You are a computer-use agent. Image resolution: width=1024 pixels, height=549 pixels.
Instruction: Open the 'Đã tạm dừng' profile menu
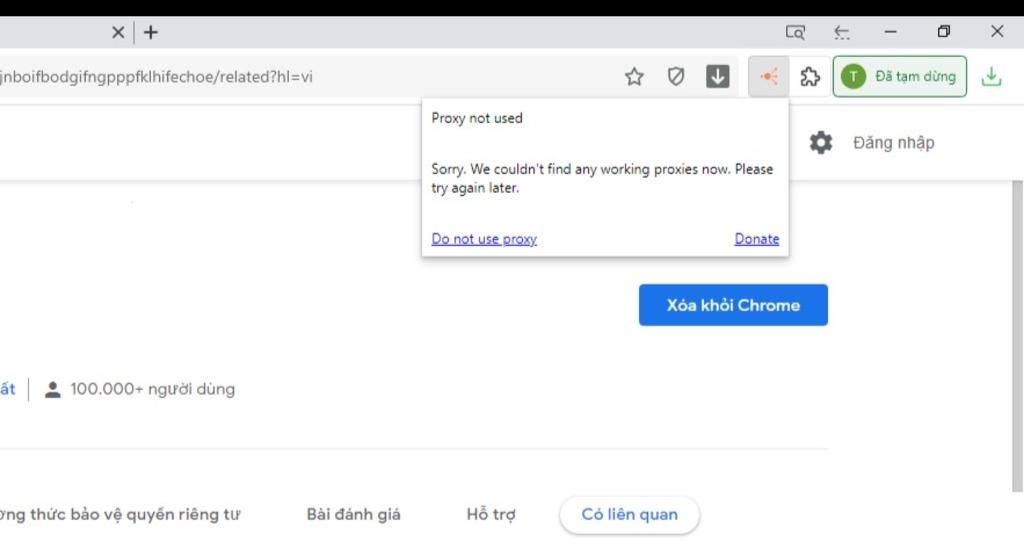(x=900, y=76)
